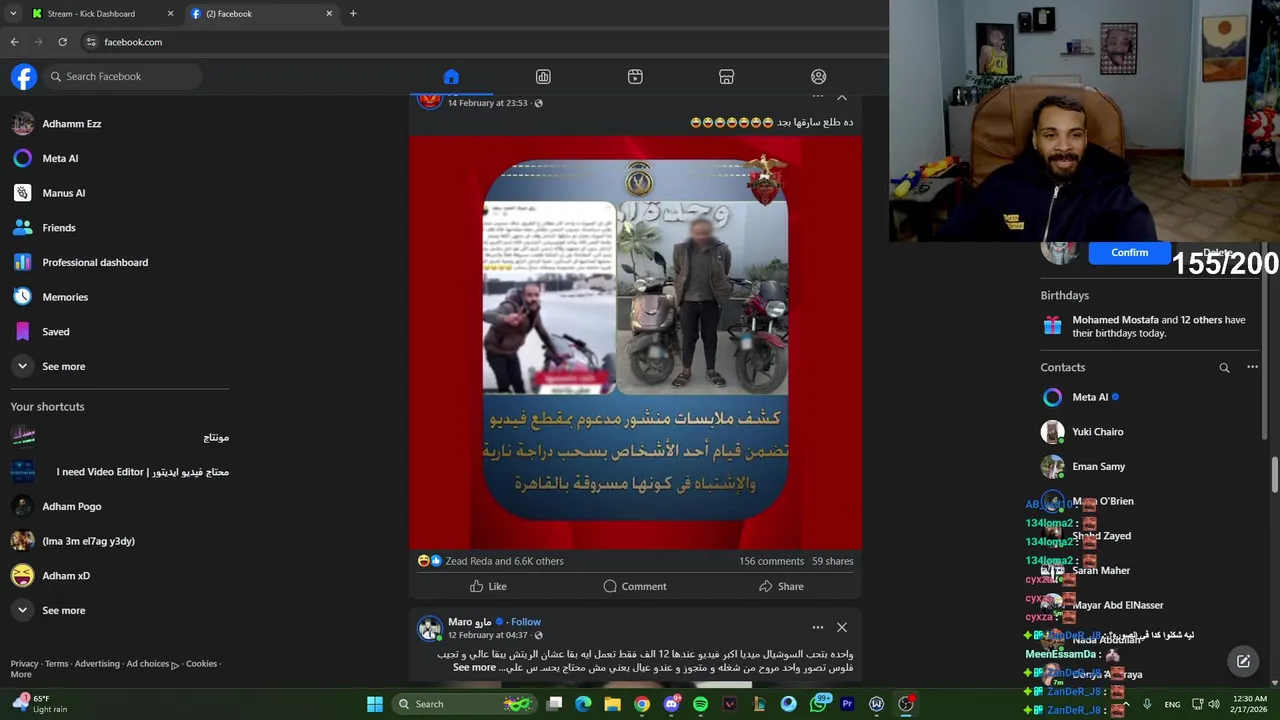
Task: Open the red post image
Action: click(x=635, y=342)
